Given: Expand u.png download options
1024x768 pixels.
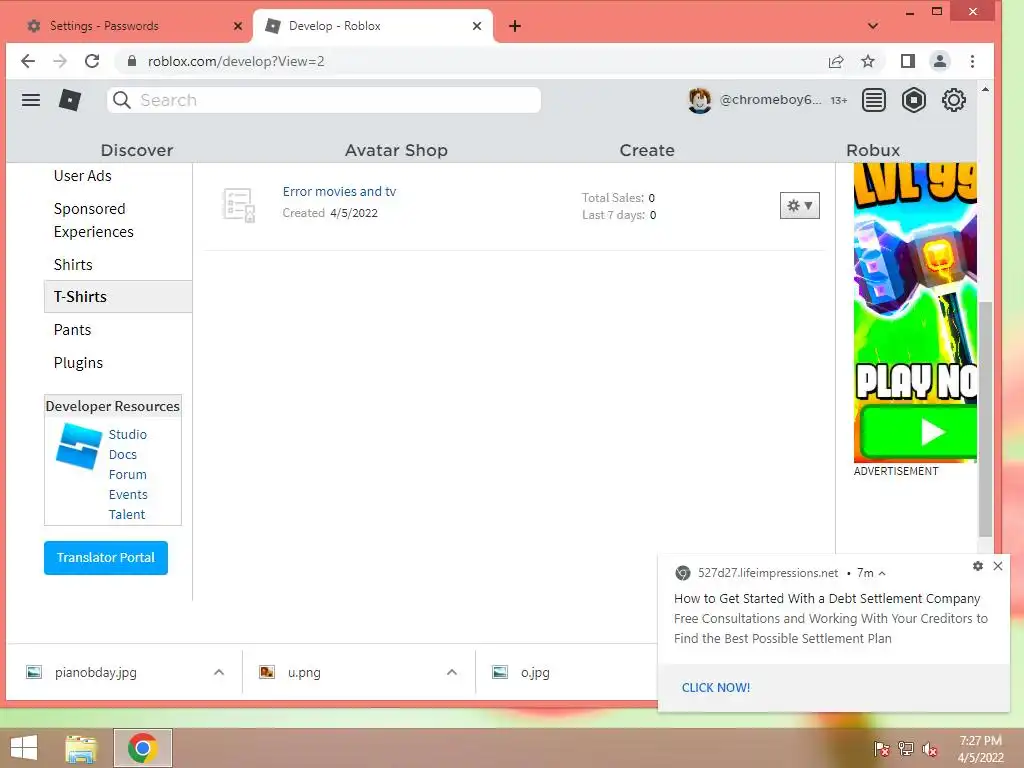Looking at the screenshot, I should point(452,672).
